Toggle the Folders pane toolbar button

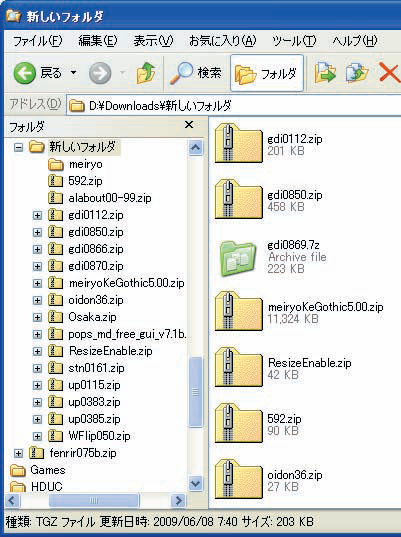[267, 73]
